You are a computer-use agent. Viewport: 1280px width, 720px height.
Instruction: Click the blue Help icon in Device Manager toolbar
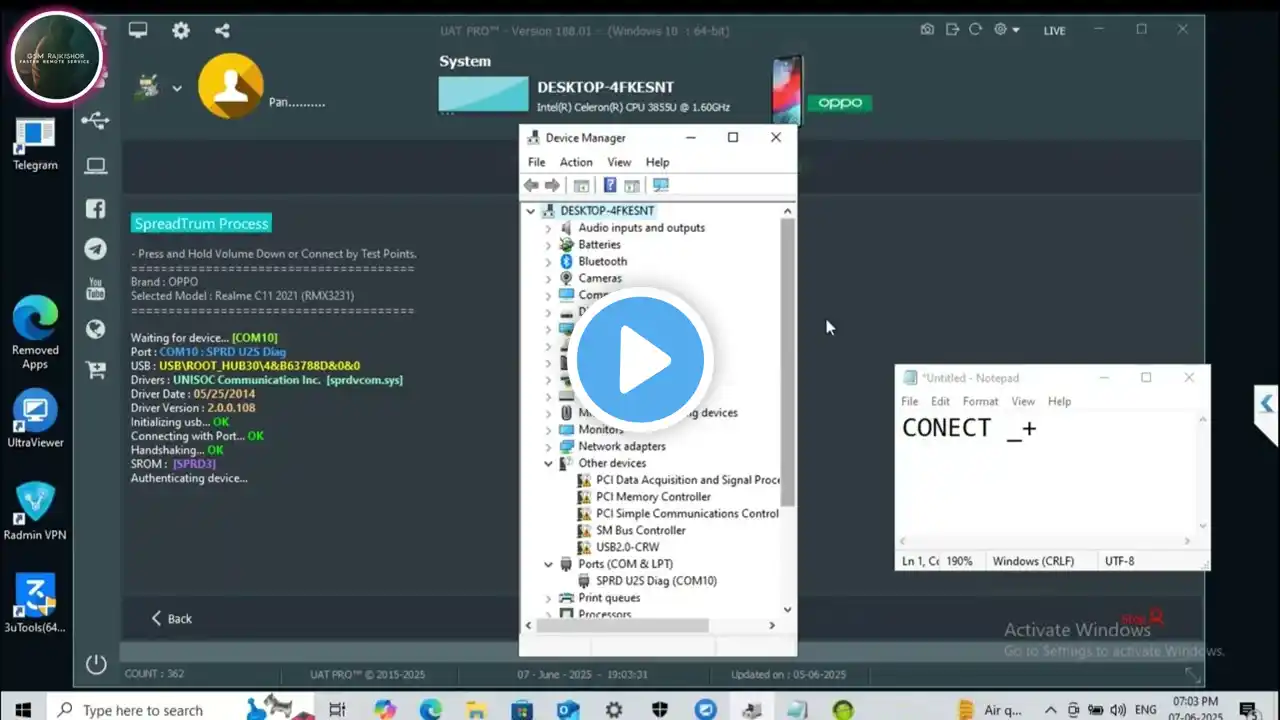[609, 185]
